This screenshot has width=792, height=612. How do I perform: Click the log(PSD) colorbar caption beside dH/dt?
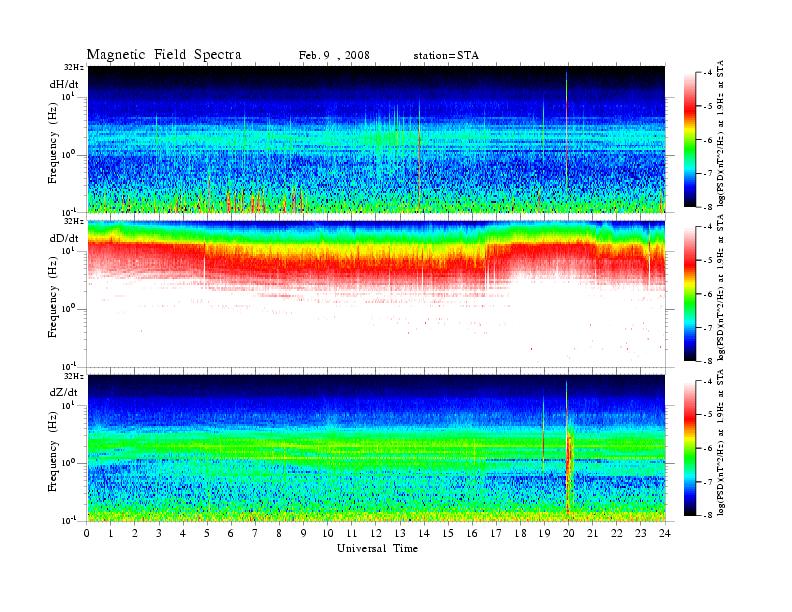720,132
